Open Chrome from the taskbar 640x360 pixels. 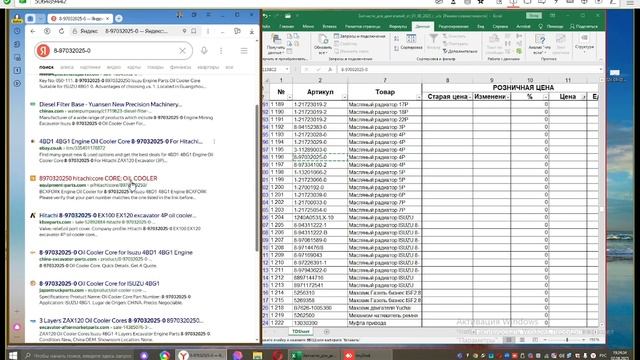[165, 356]
